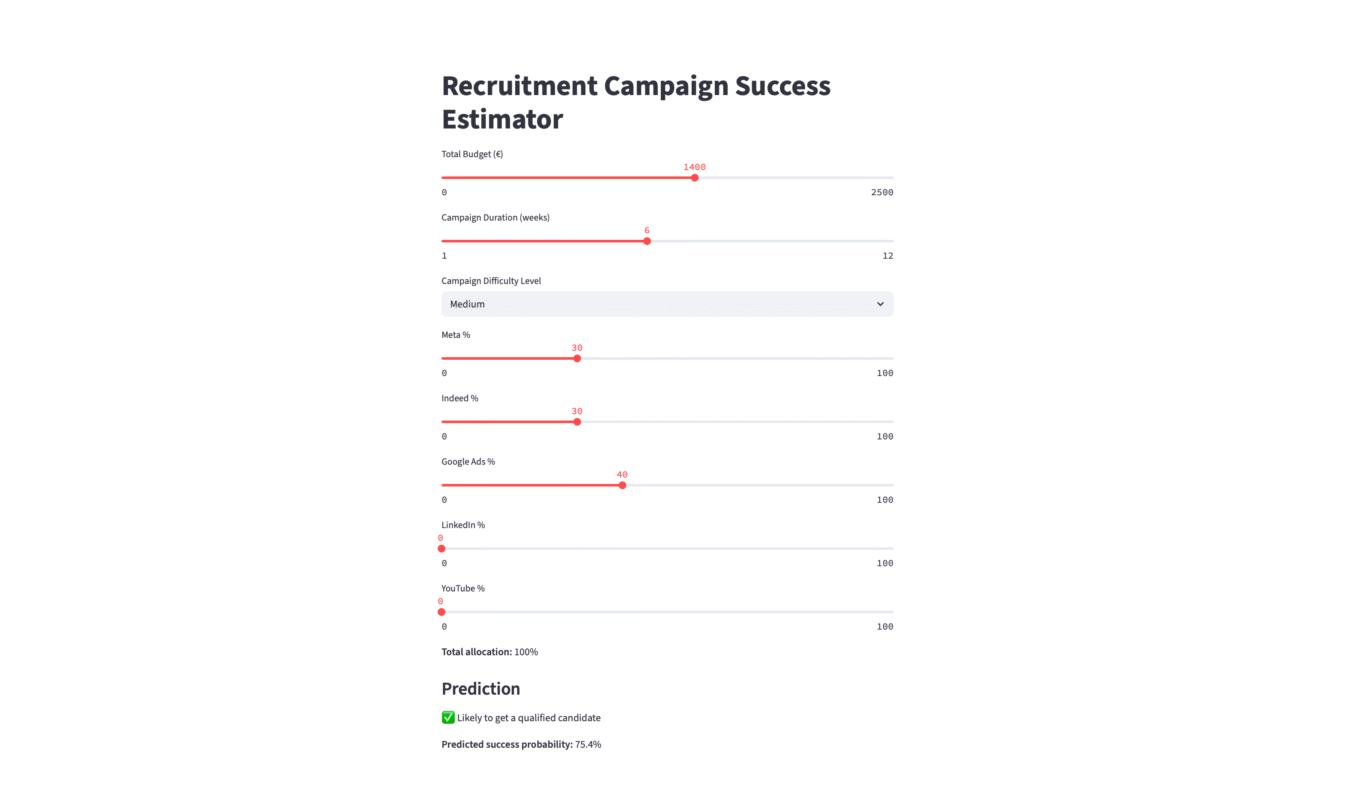Screen dimensions: 1349x800
Task: Click the Total allocation 100% text
Action: (490, 652)
